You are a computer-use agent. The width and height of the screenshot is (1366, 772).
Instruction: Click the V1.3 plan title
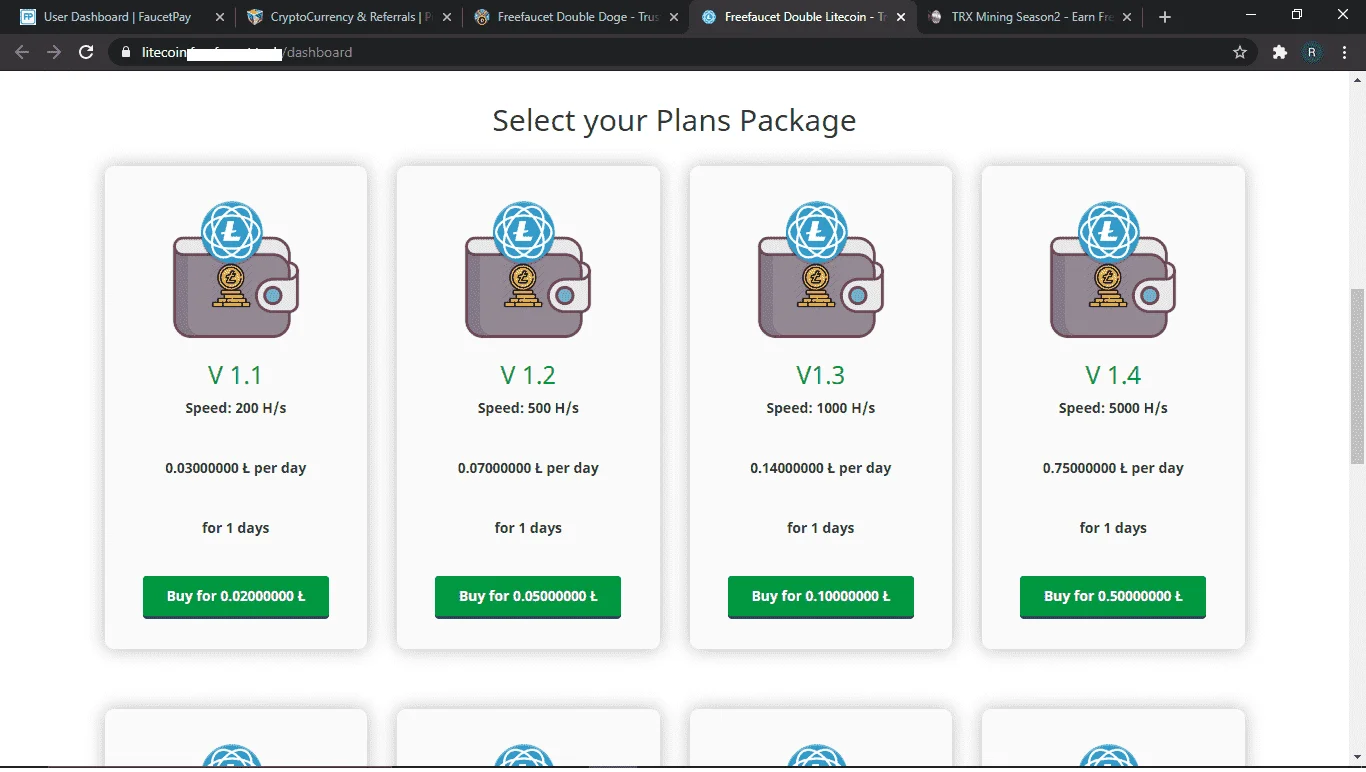pyautogui.click(x=821, y=375)
